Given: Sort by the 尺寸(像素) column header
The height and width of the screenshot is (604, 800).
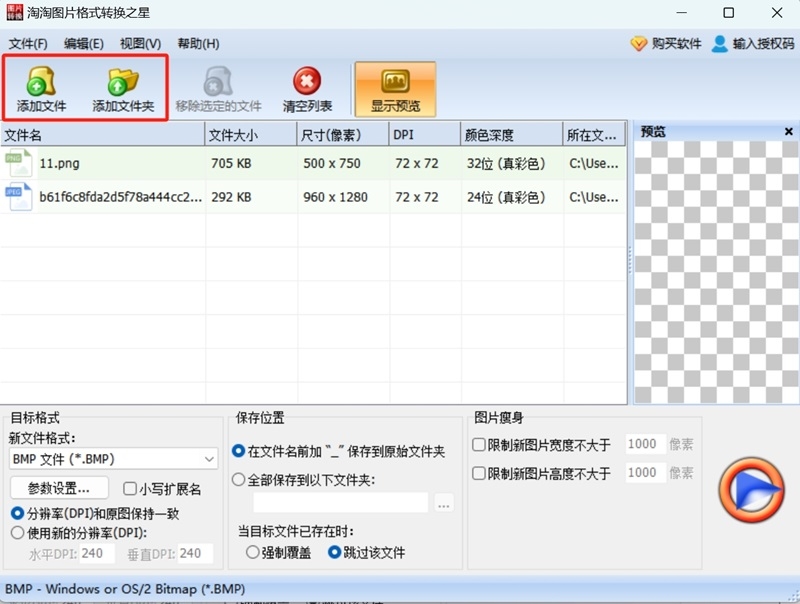Looking at the screenshot, I should click(343, 135).
